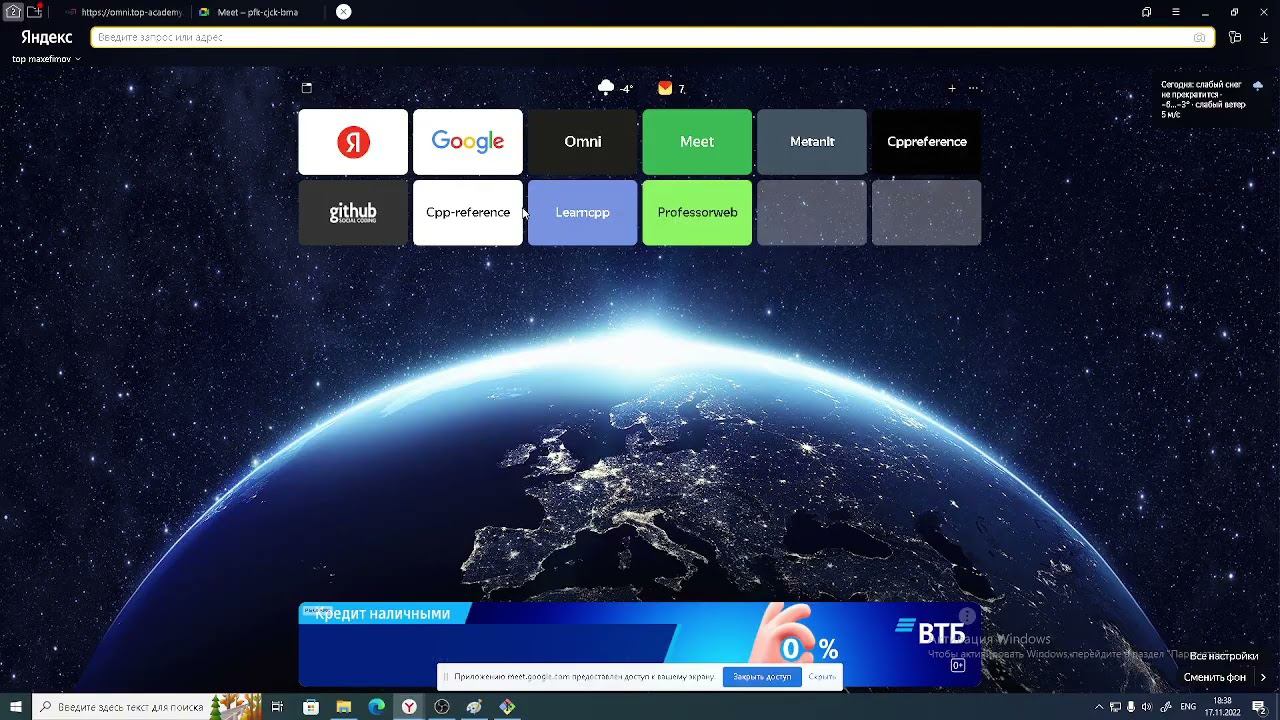Open Task View in the taskbar

[278, 707]
